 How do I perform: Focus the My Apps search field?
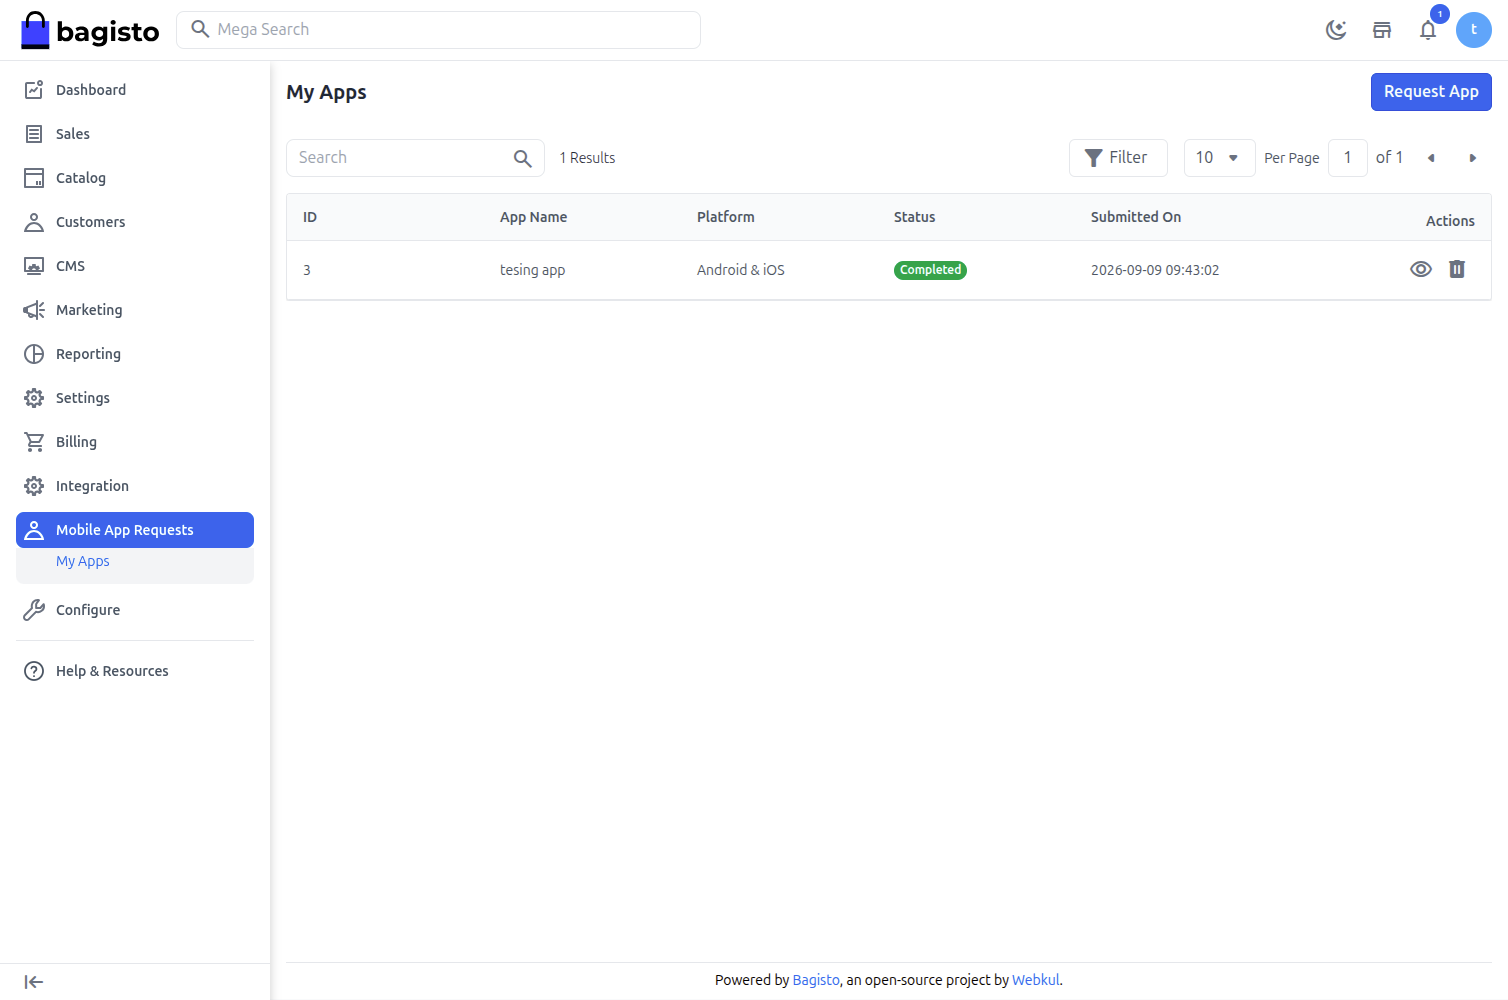[x=415, y=158]
